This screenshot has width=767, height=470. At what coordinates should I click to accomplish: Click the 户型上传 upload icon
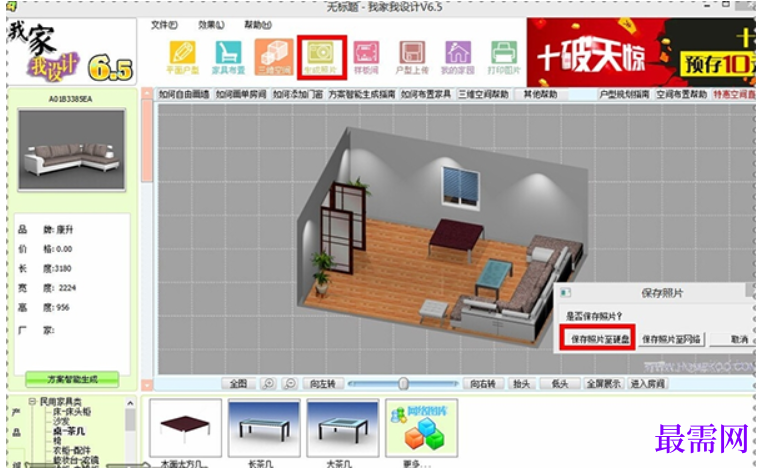[x=412, y=57]
